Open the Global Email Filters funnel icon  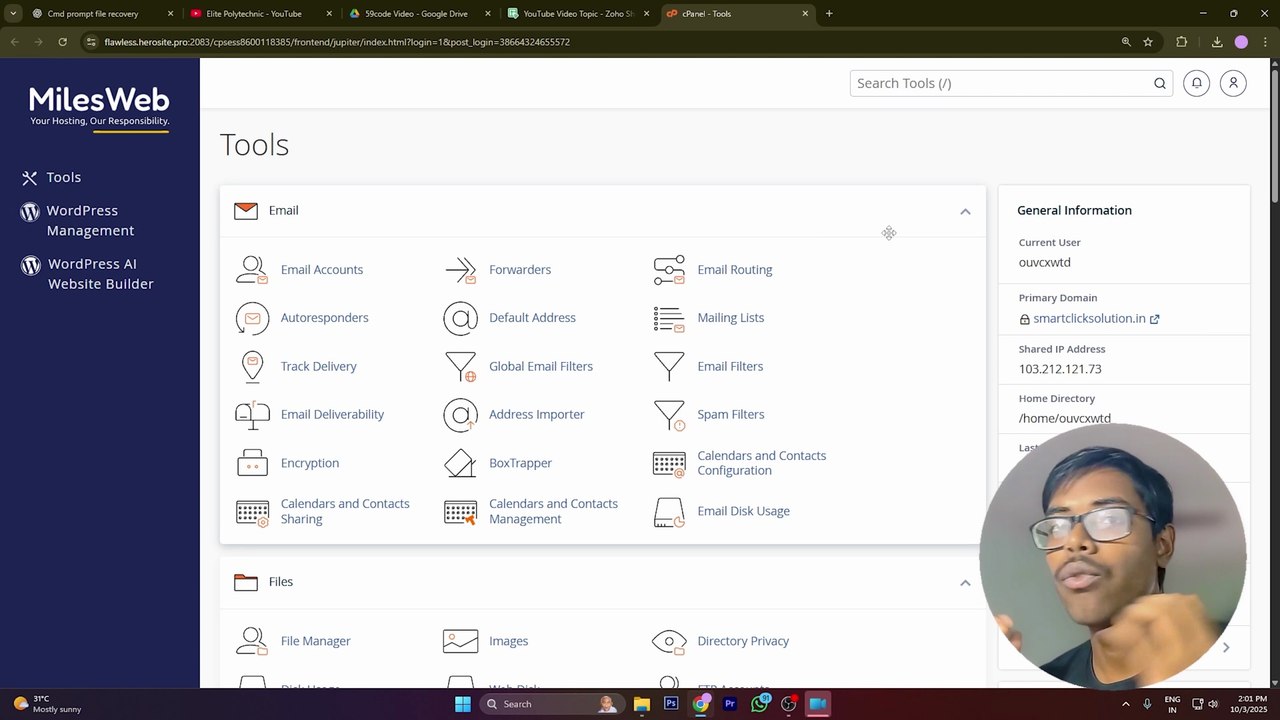click(460, 366)
